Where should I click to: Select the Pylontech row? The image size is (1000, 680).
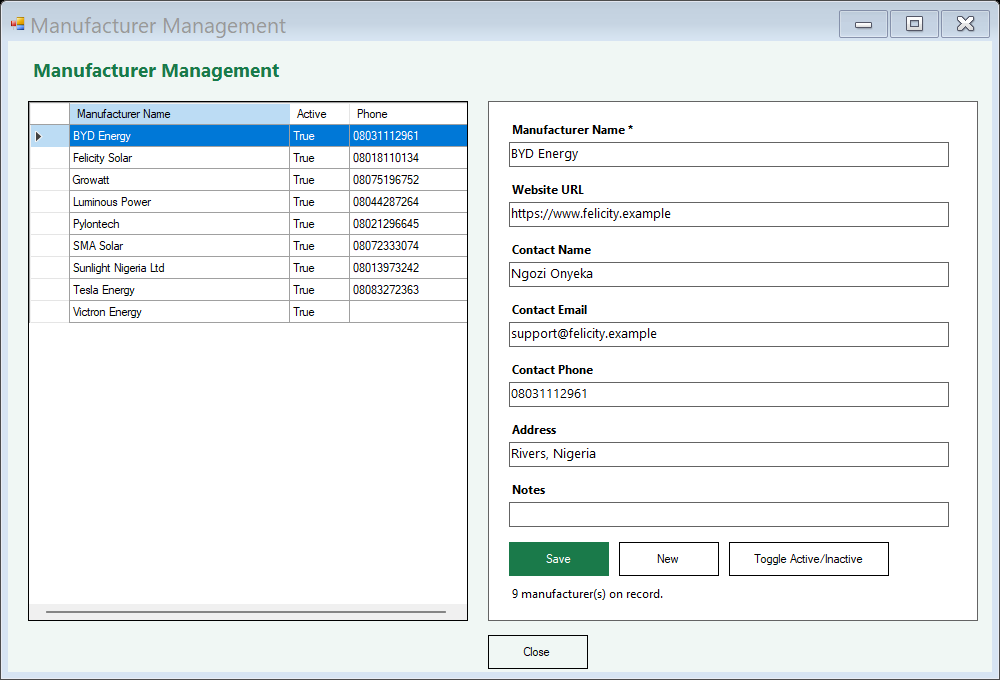pyautogui.click(x=249, y=224)
